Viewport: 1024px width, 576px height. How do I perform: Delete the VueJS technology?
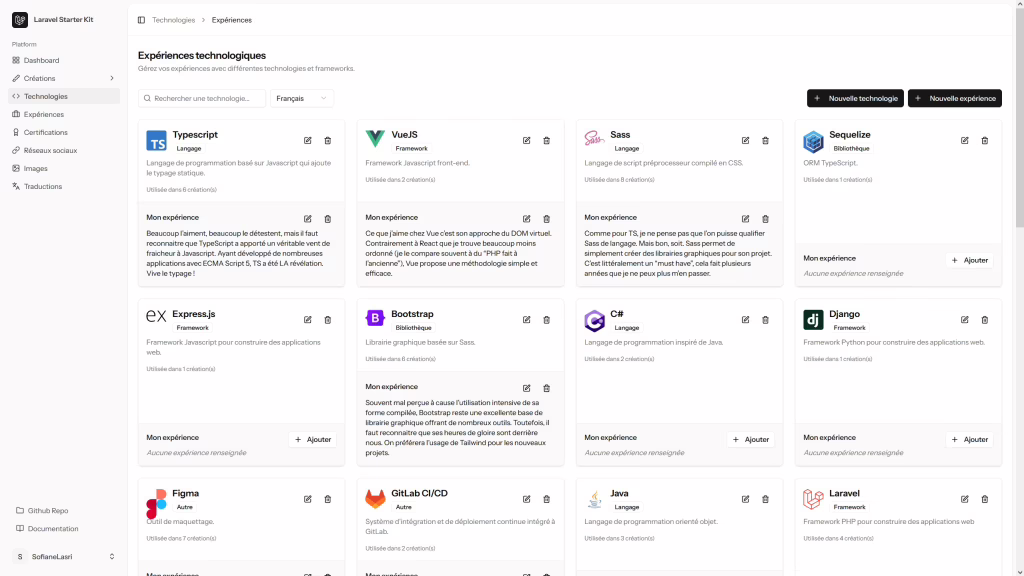[547, 140]
